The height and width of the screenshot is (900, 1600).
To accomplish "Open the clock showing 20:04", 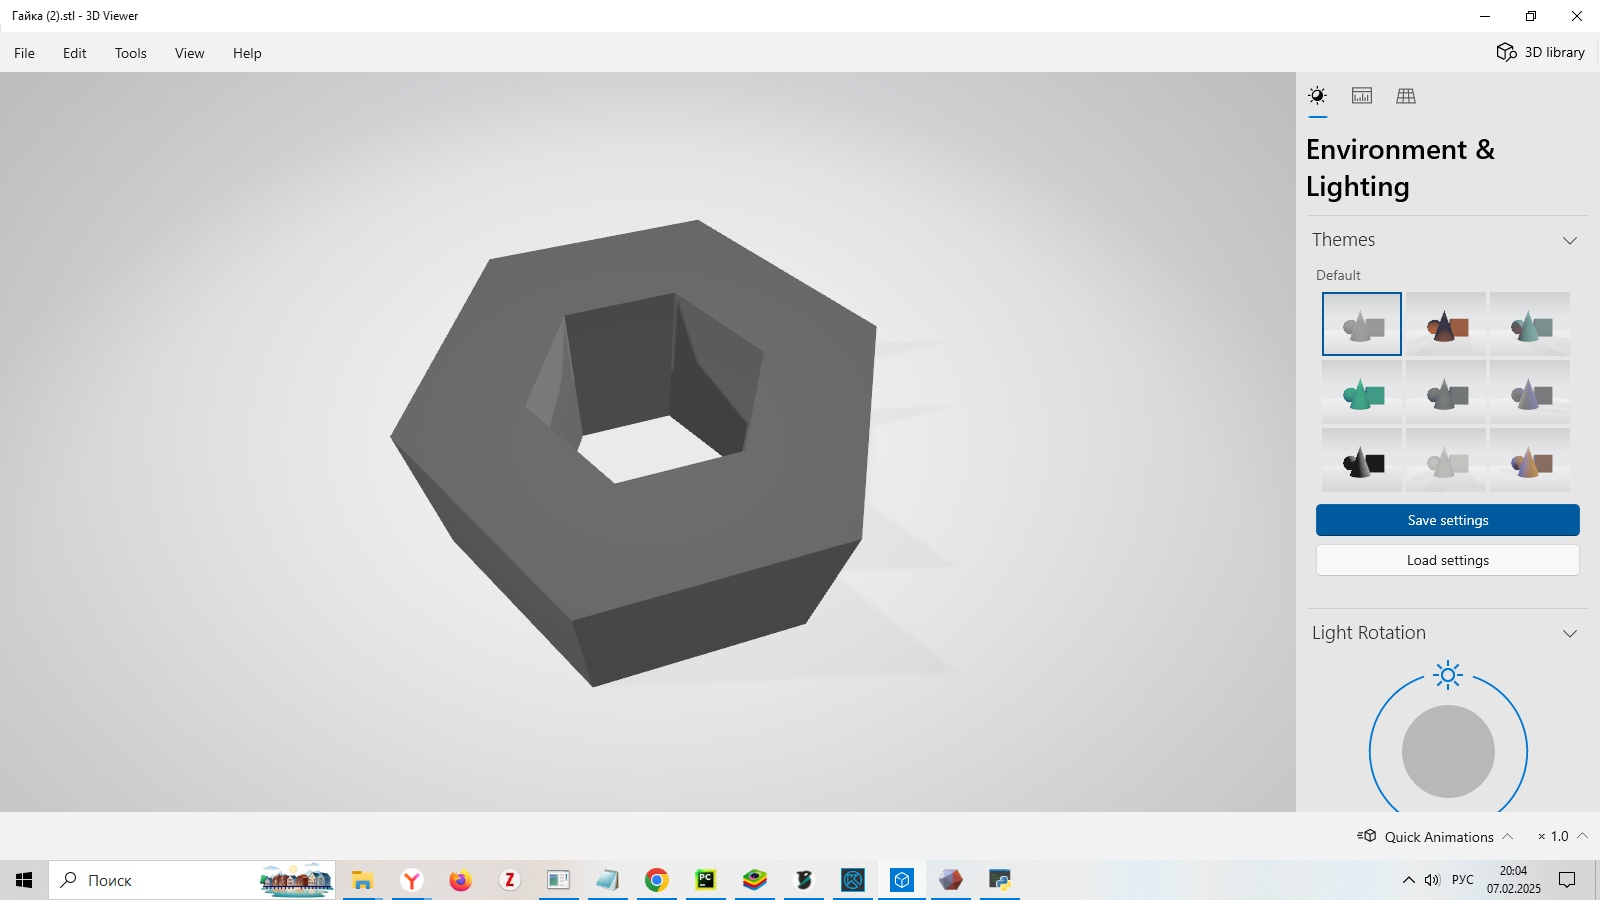I will point(1513,880).
